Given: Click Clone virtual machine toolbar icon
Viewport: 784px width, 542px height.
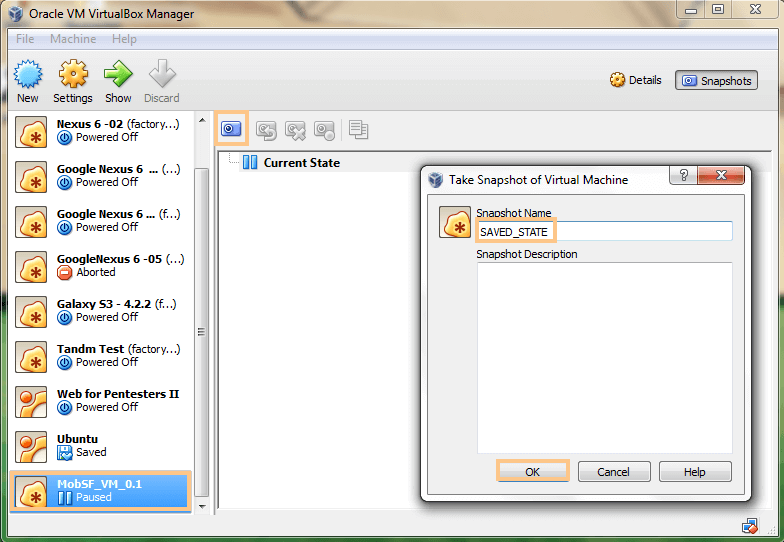Looking at the screenshot, I should point(358,129).
